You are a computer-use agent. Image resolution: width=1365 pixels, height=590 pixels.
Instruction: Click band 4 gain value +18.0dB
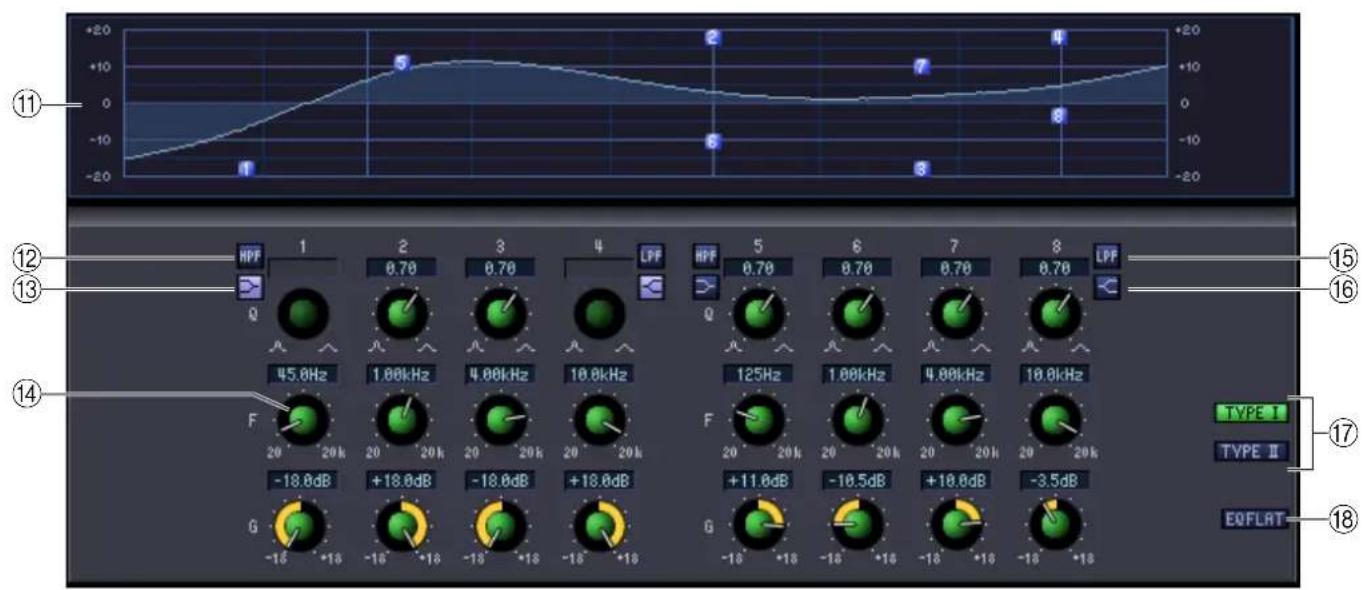coord(599,479)
